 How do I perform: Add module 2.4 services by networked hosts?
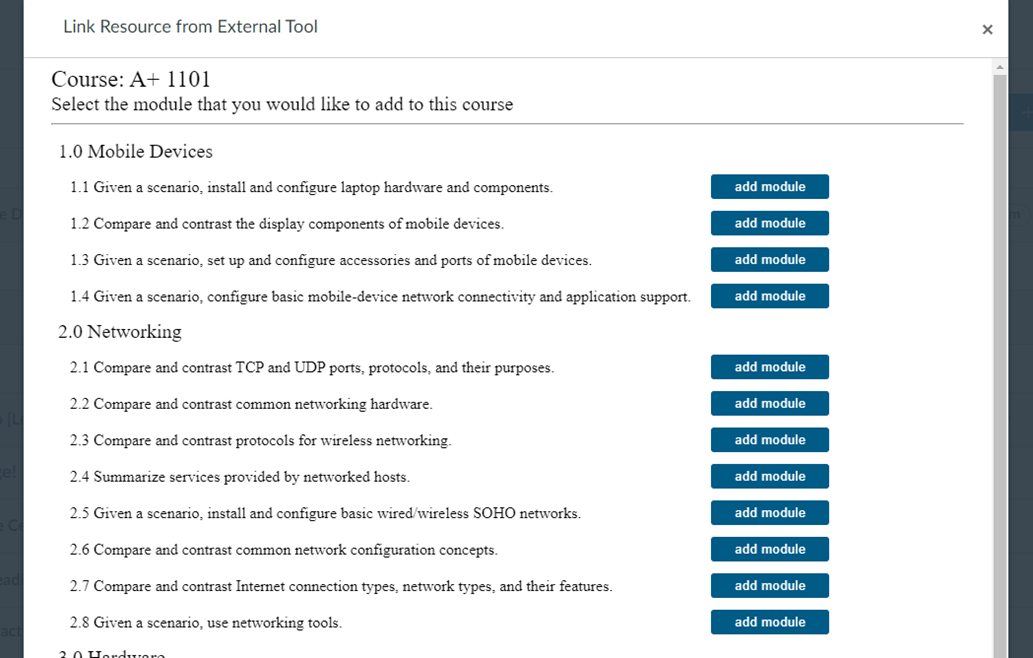pyautogui.click(x=769, y=477)
